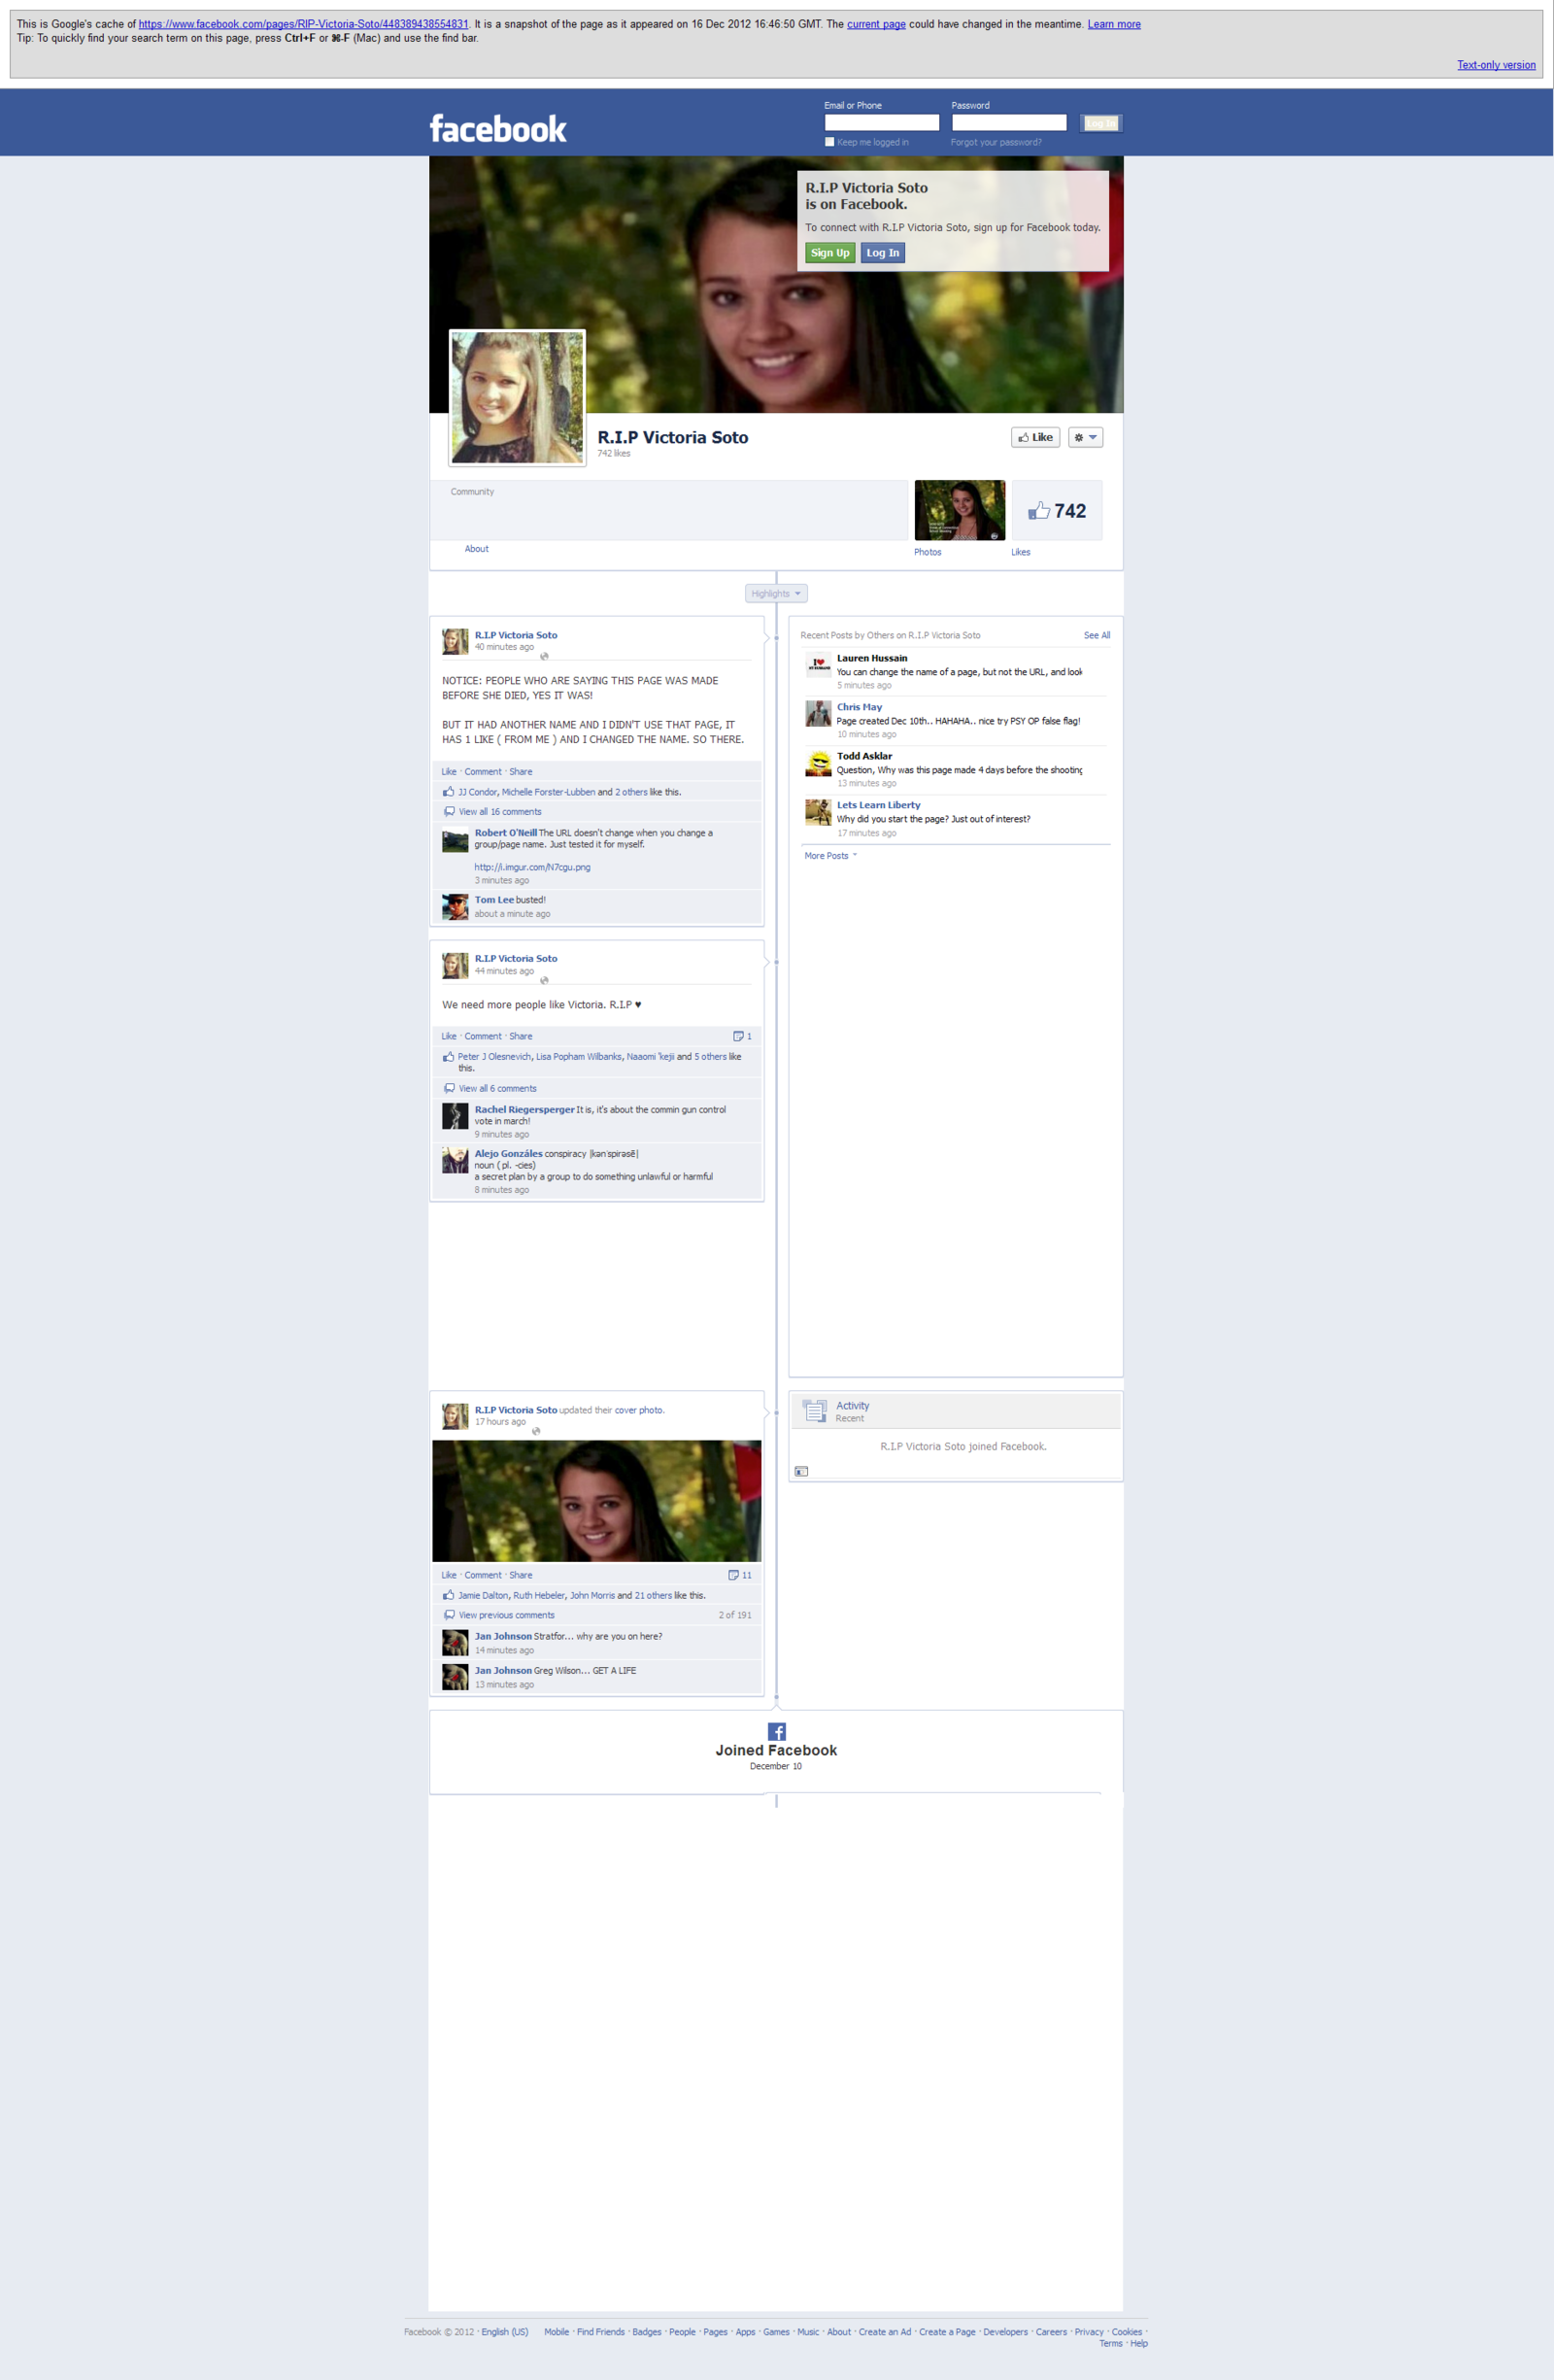
Task: Click the Activity panel icon
Action: pos(815,1411)
